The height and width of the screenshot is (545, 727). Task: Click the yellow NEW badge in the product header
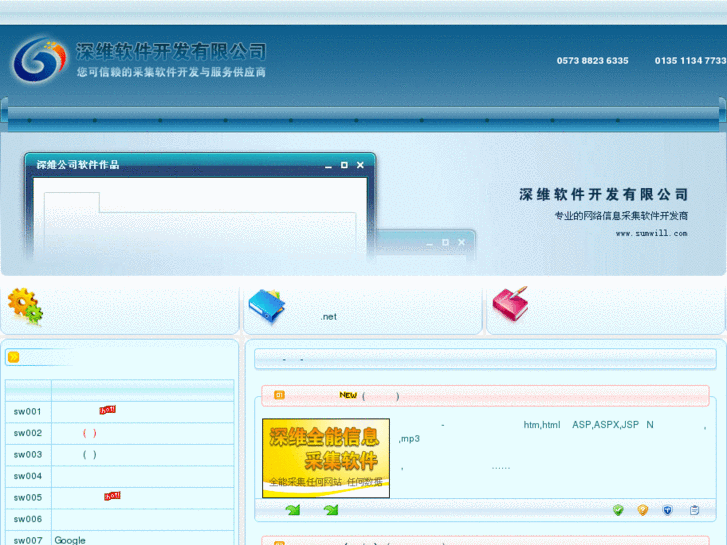coord(348,395)
